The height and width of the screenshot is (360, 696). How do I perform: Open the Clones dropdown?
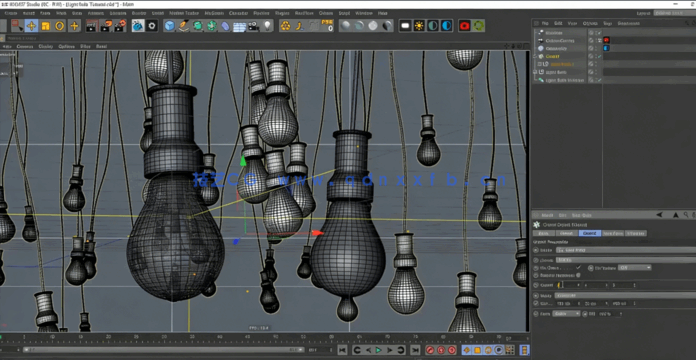point(626,260)
